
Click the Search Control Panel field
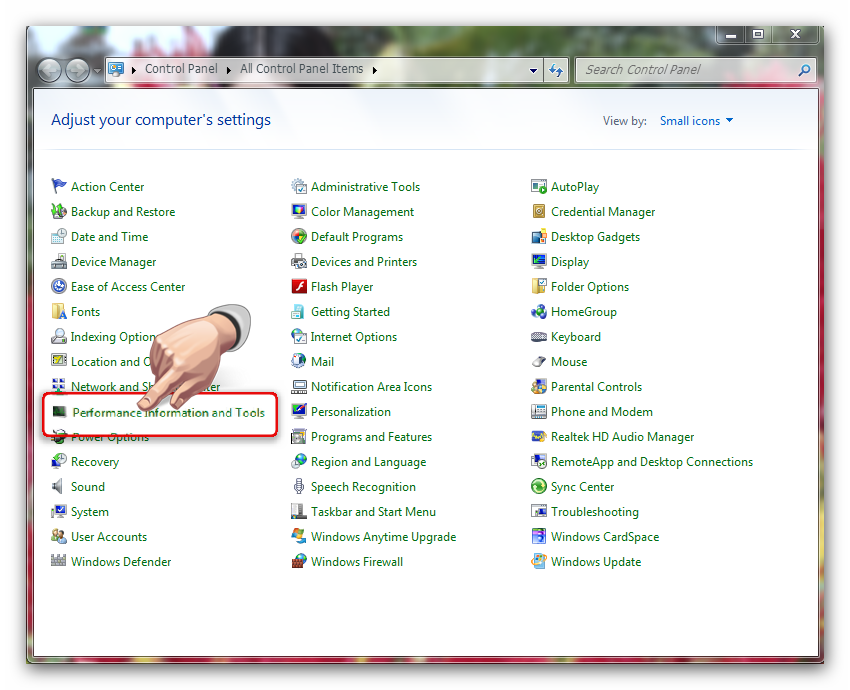click(695, 70)
